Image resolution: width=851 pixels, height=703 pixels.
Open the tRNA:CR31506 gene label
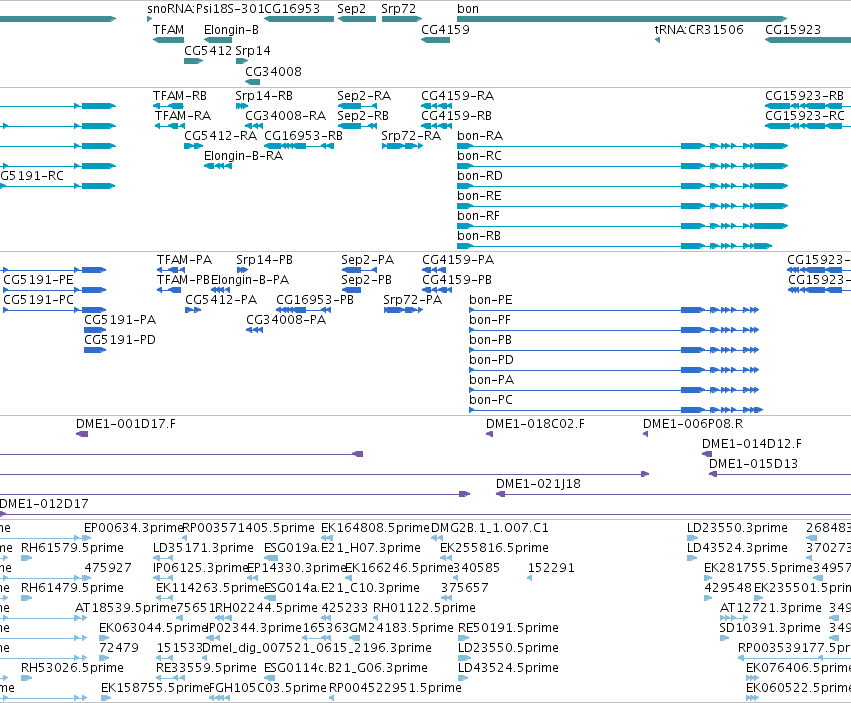[699, 29]
